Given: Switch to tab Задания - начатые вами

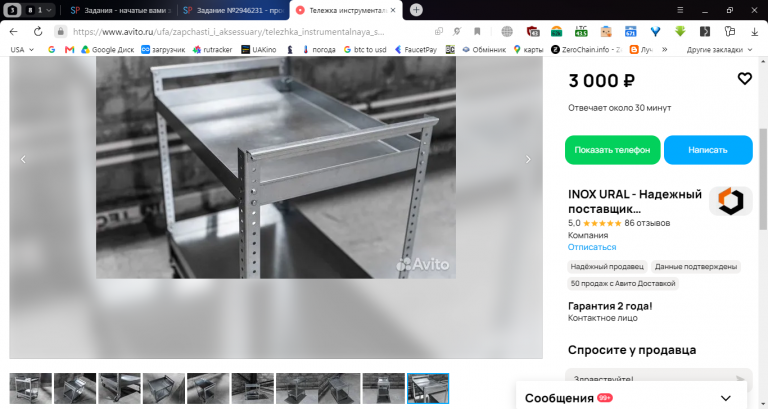Looking at the screenshot, I should pyautogui.click(x=120, y=10).
